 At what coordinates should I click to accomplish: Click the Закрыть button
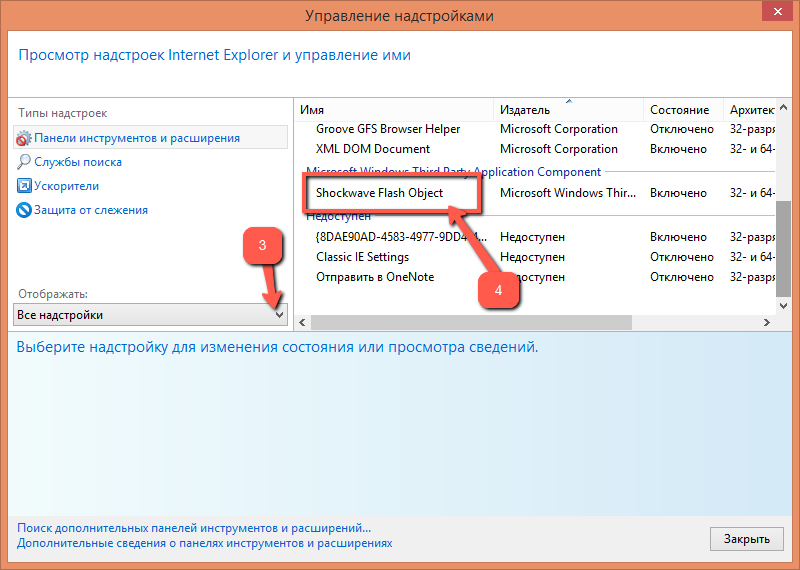tap(746, 539)
